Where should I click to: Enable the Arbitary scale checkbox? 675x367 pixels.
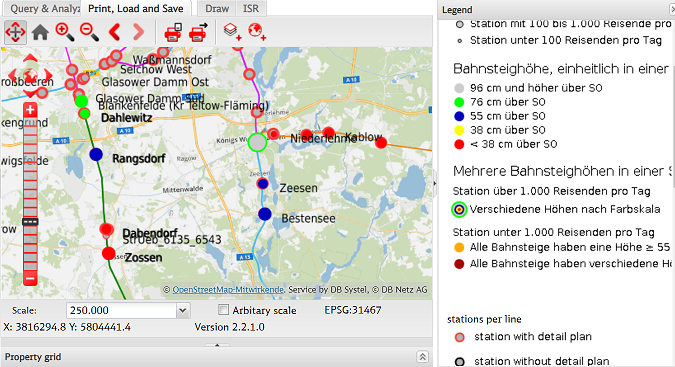(223, 310)
